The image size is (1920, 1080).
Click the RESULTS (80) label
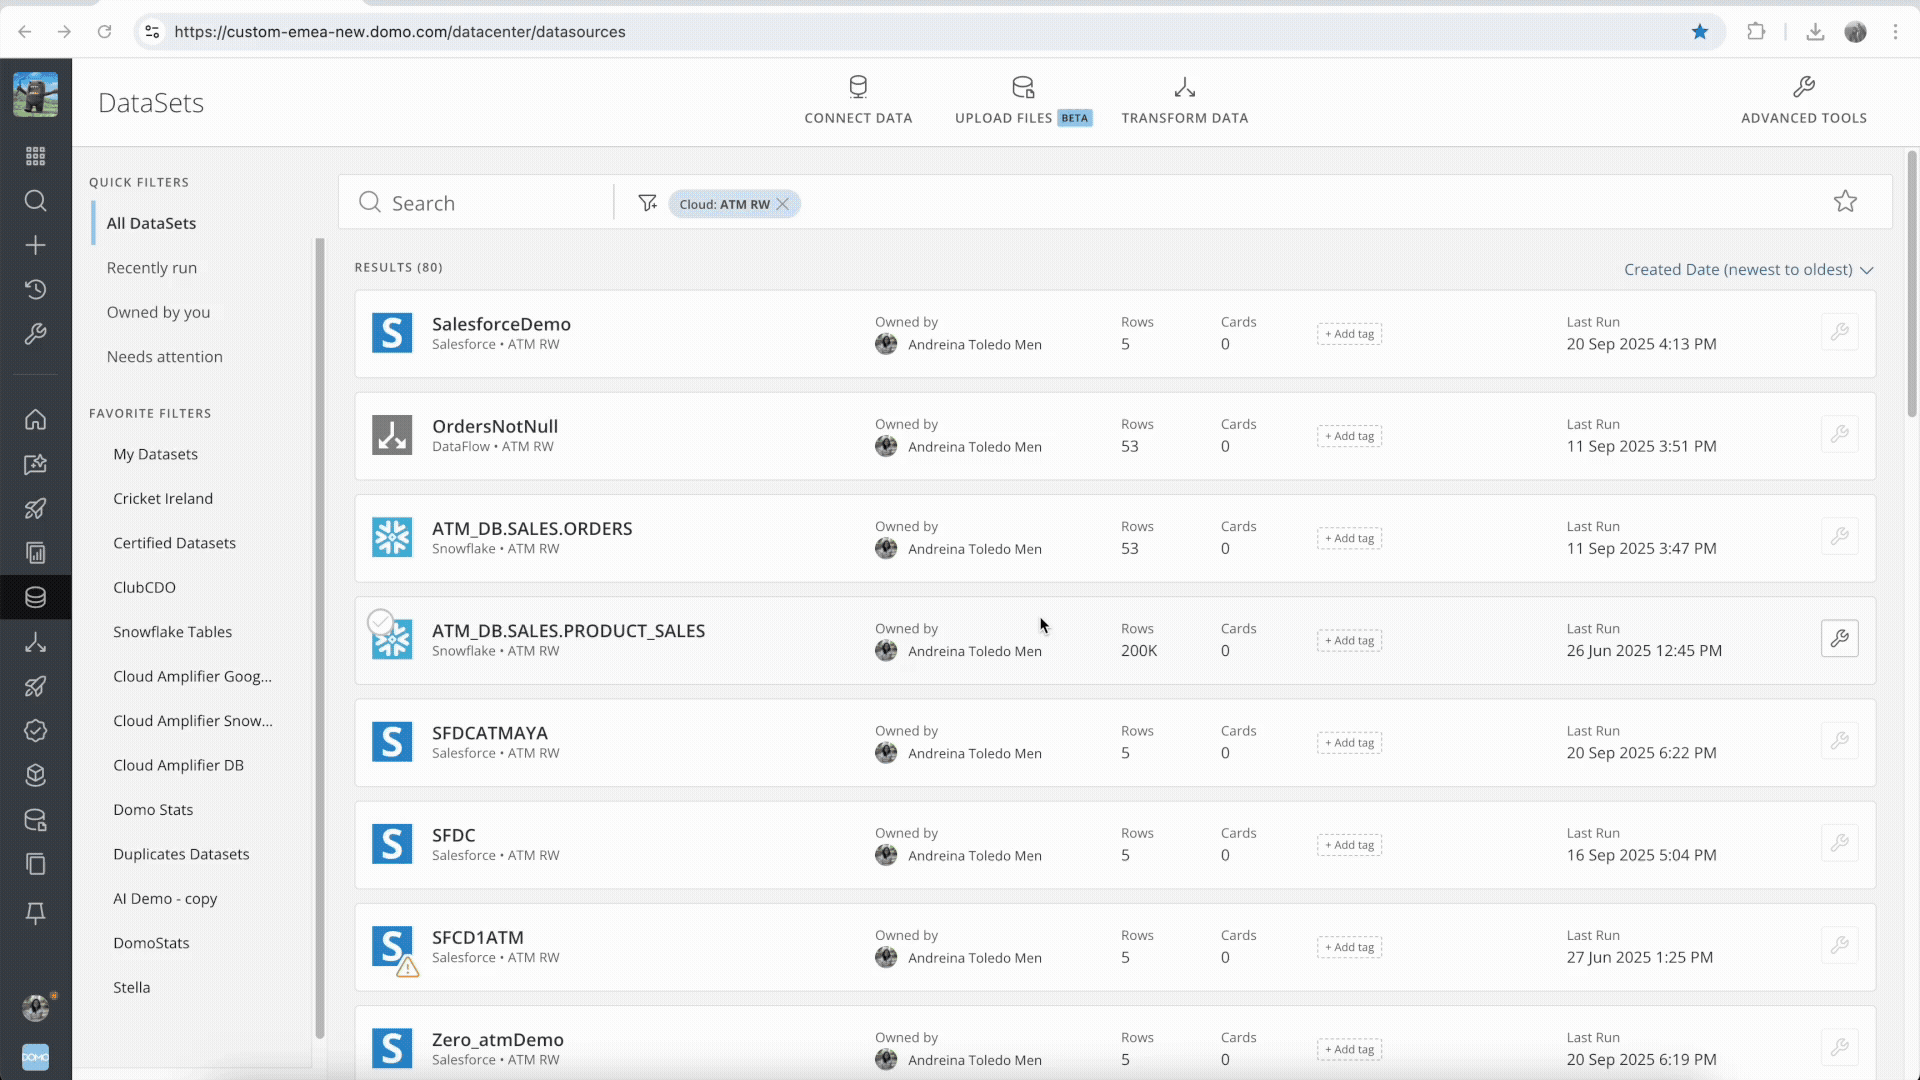click(398, 267)
